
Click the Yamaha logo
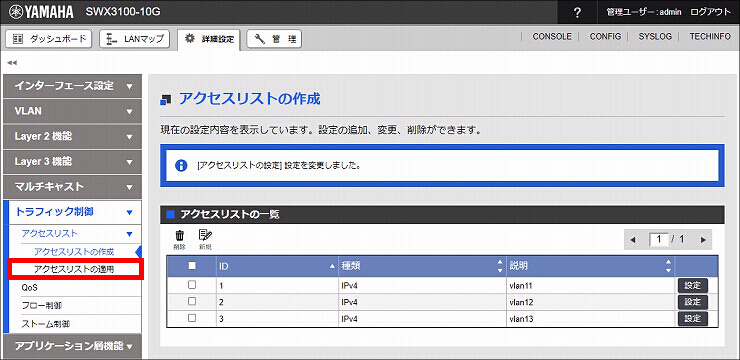pyautogui.click(x=41, y=12)
